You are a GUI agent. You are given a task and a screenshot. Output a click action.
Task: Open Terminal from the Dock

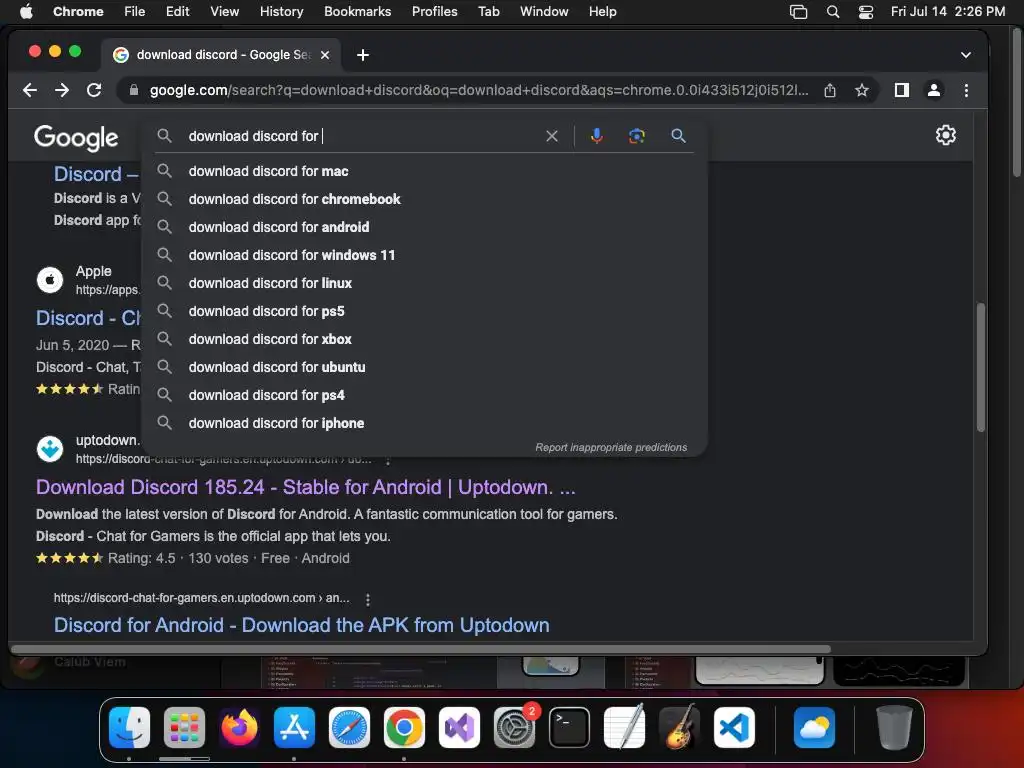click(x=569, y=727)
